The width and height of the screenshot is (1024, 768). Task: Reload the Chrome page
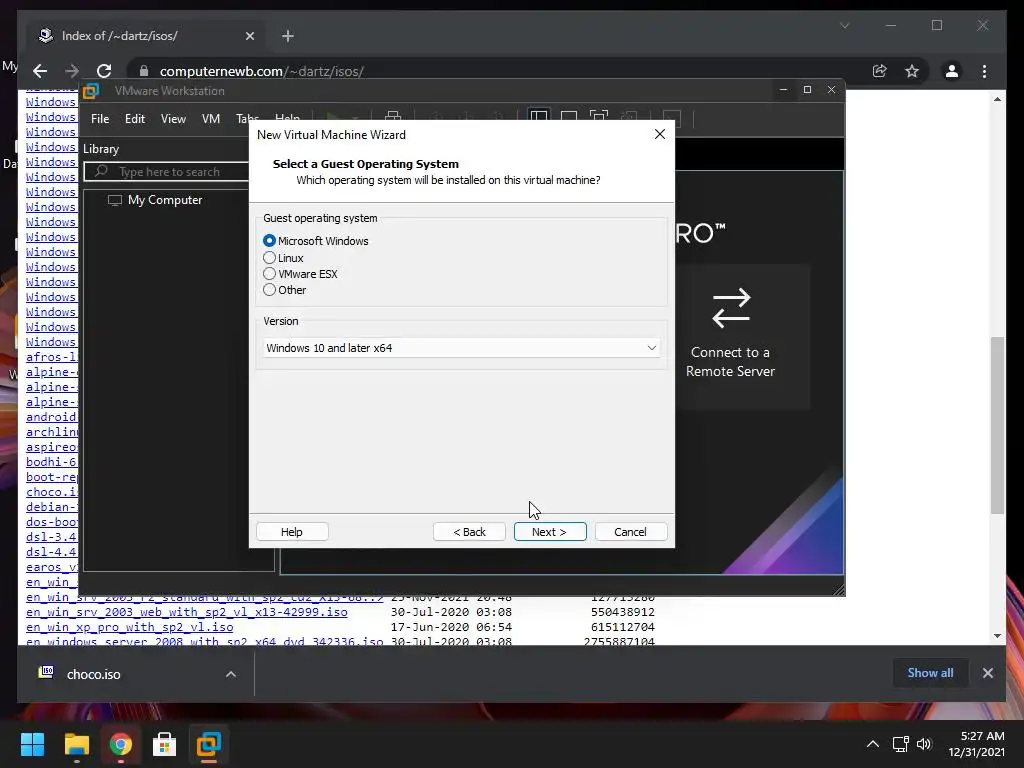(104, 71)
